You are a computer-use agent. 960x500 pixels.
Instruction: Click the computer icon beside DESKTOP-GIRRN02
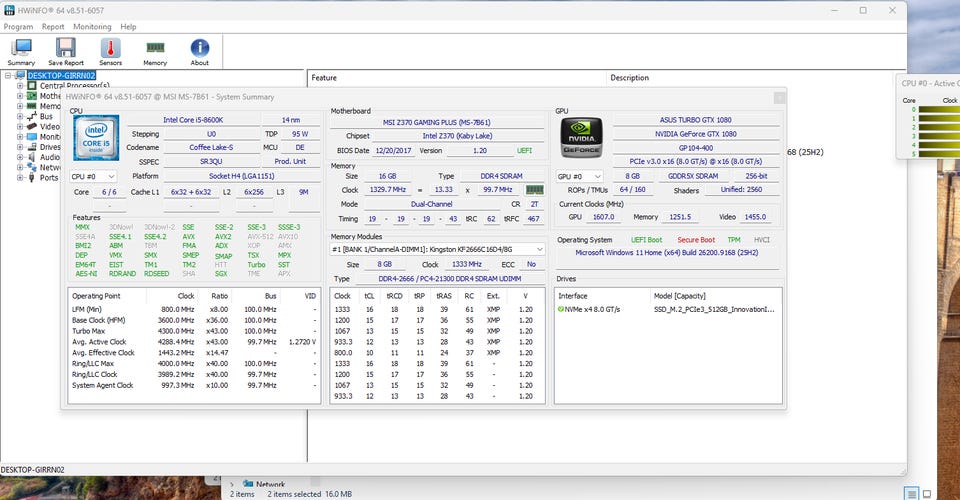20,75
